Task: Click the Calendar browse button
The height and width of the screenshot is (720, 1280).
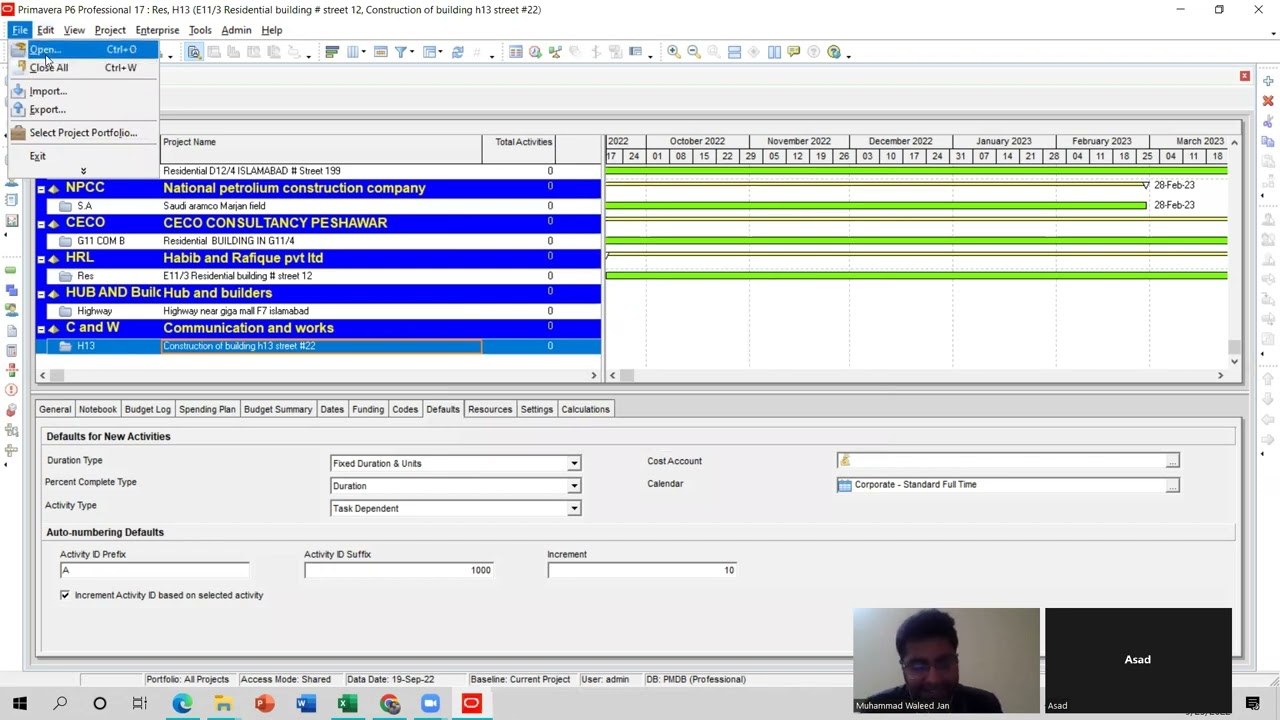Action: click(1172, 485)
